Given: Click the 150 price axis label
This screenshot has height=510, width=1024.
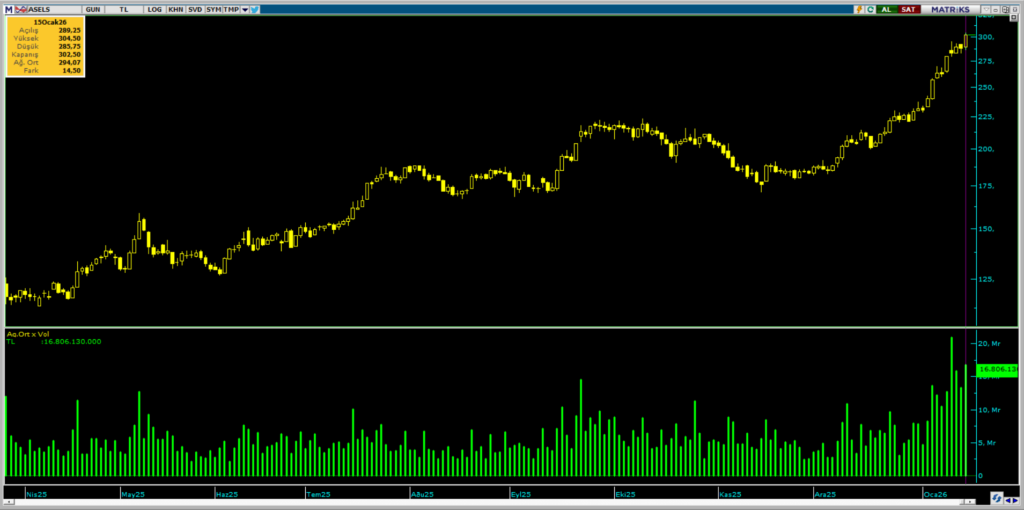Looking at the screenshot, I should [x=987, y=229].
